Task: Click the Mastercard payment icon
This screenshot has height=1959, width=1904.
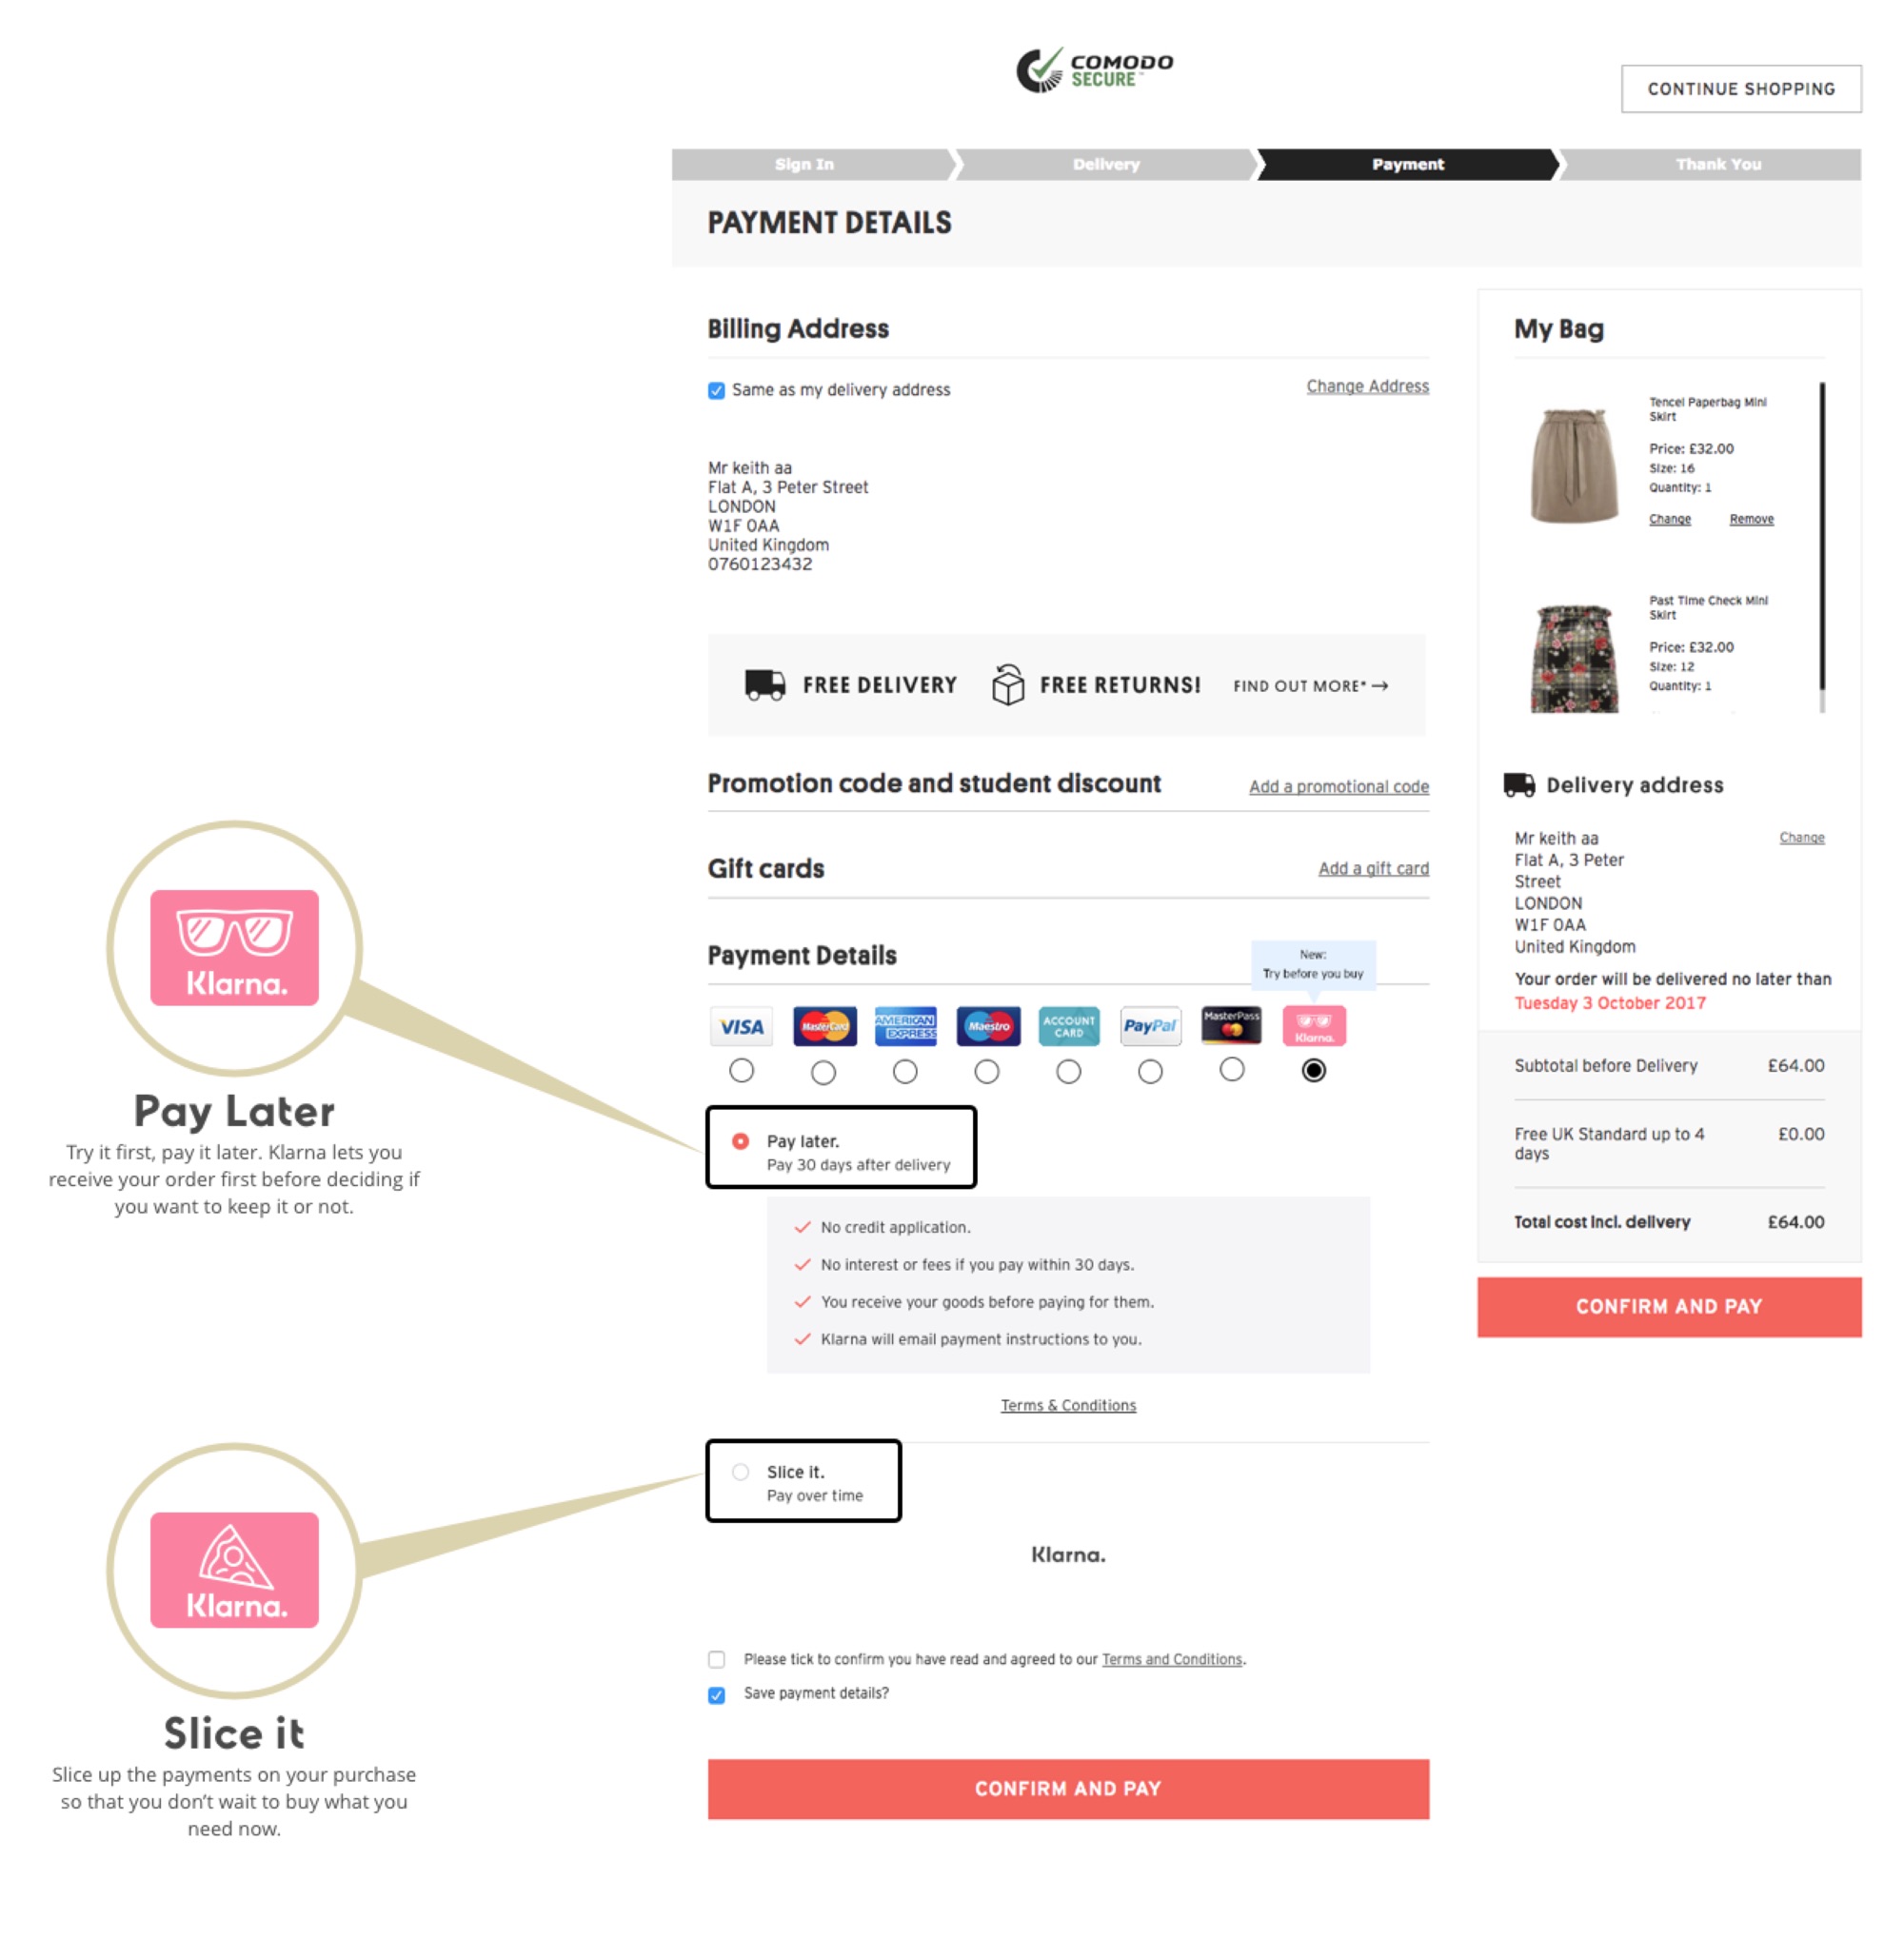Action: click(821, 1027)
